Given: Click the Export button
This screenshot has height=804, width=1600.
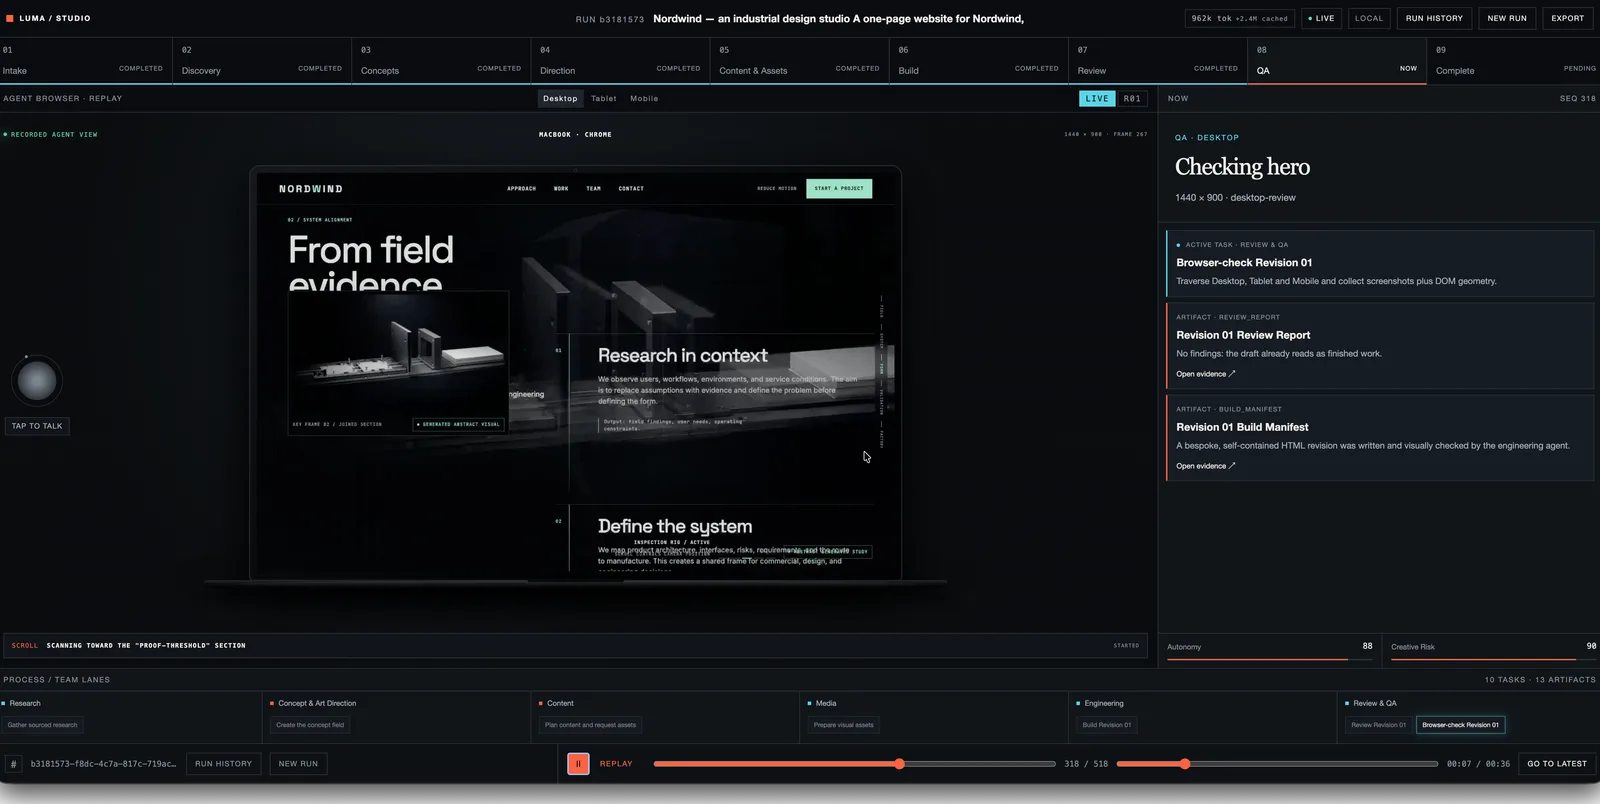Looking at the screenshot, I should pos(1567,18).
